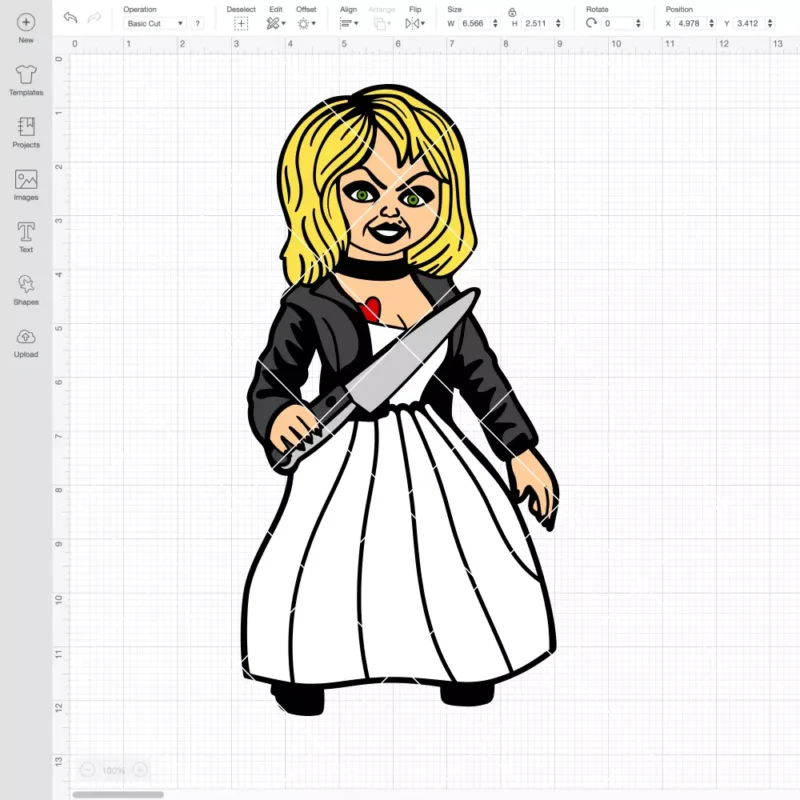This screenshot has width=800, height=800.
Task: Click the 100% zoom level label
Action: click(x=113, y=770)
